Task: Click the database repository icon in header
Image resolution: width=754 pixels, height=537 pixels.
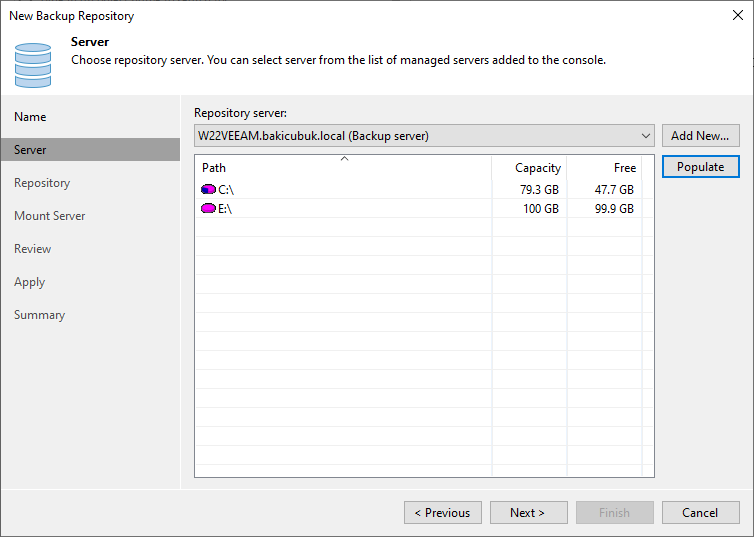Action: [x=33, y=64]
